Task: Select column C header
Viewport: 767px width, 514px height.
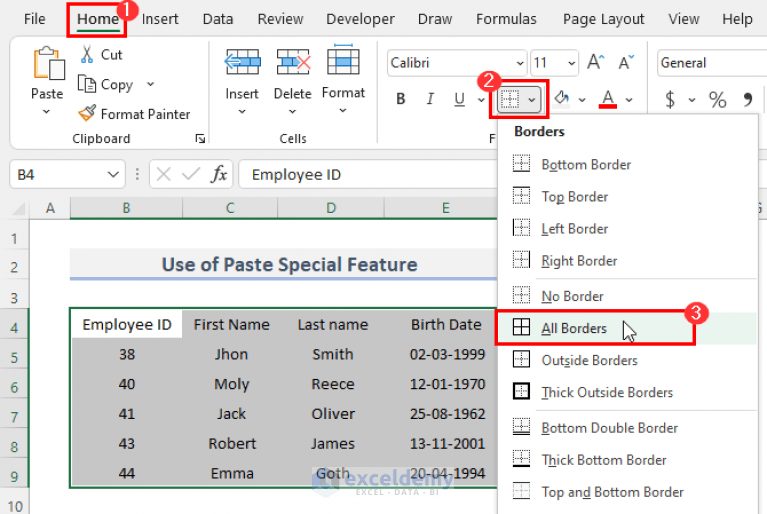Action: 230,208
